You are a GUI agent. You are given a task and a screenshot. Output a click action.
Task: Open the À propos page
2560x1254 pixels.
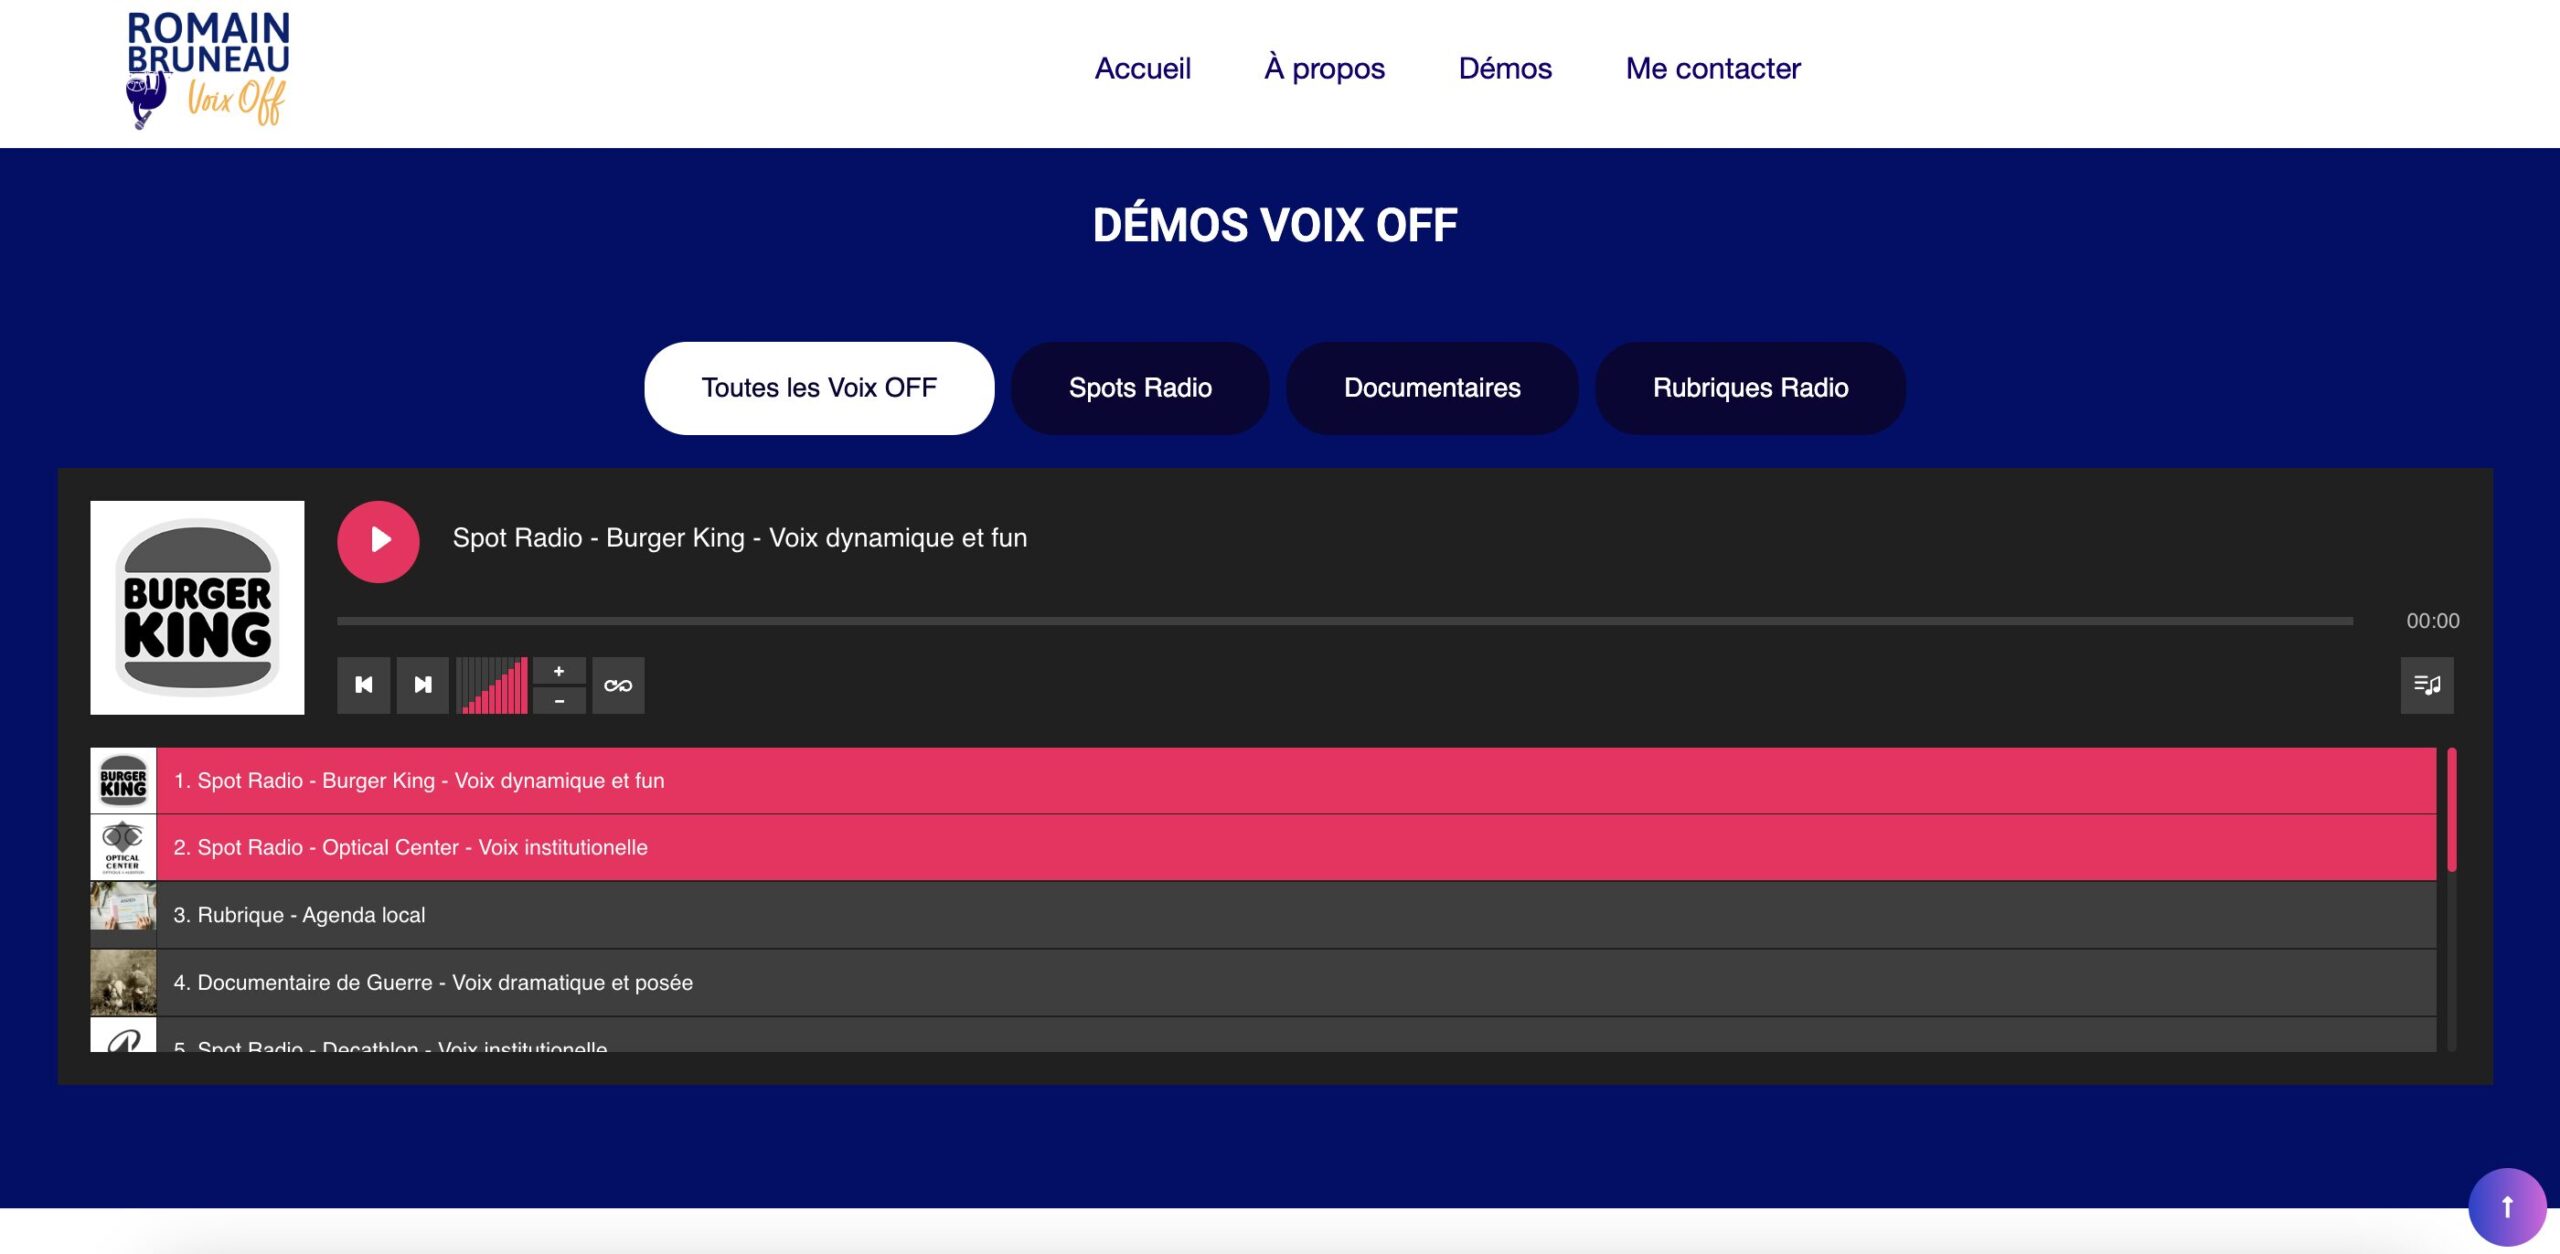coord(1324,68)
